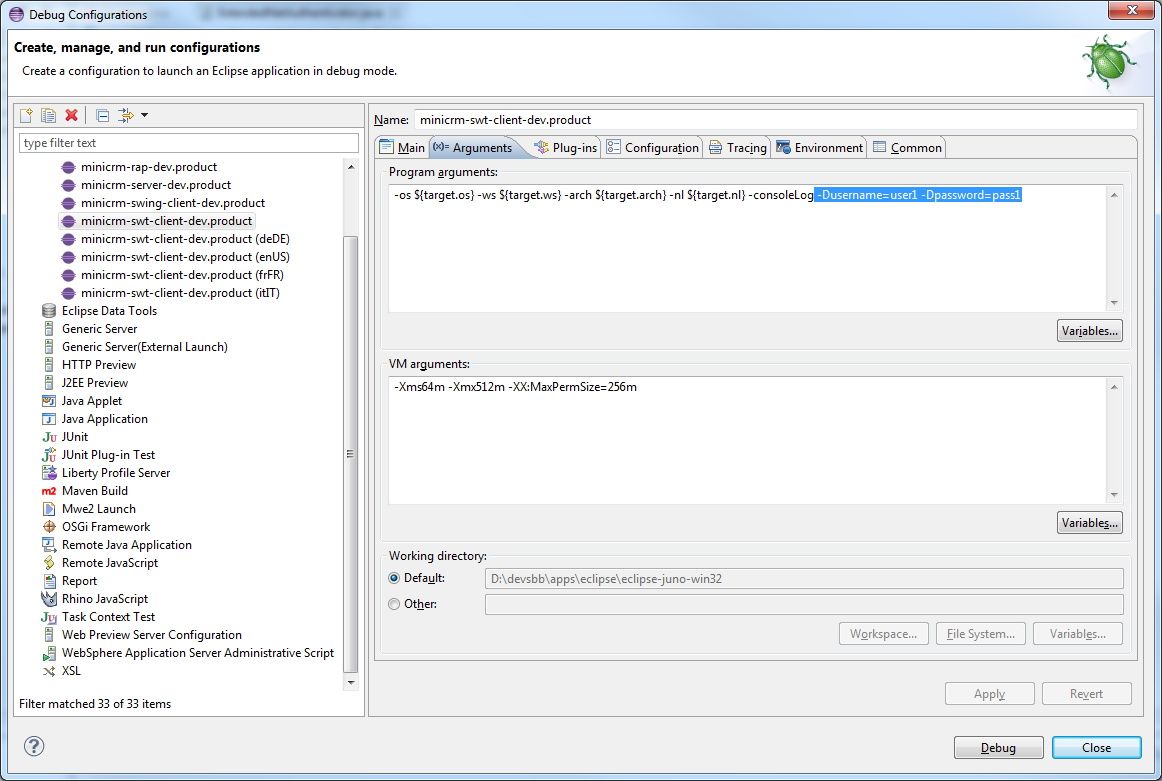Click the Rhino JavaScript icon

(49, 599)
